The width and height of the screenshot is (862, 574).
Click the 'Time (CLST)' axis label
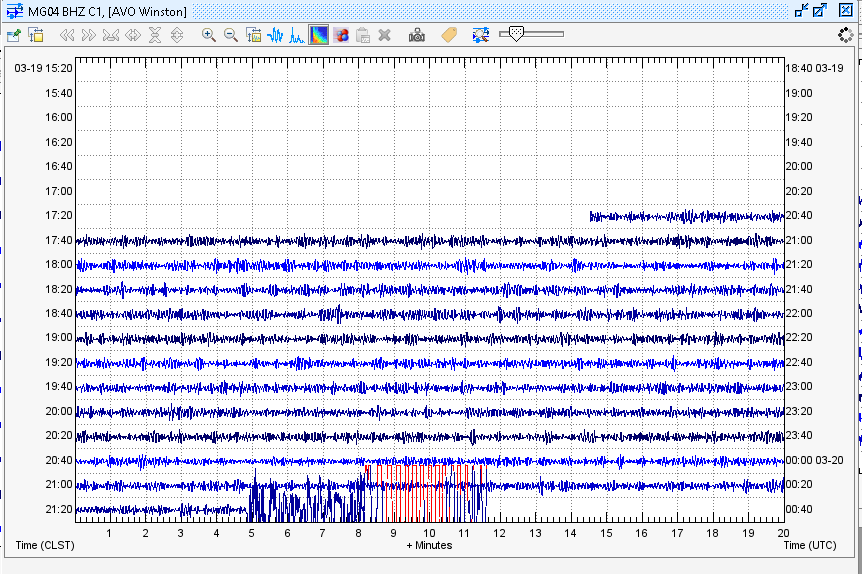(x=45, y=545)
